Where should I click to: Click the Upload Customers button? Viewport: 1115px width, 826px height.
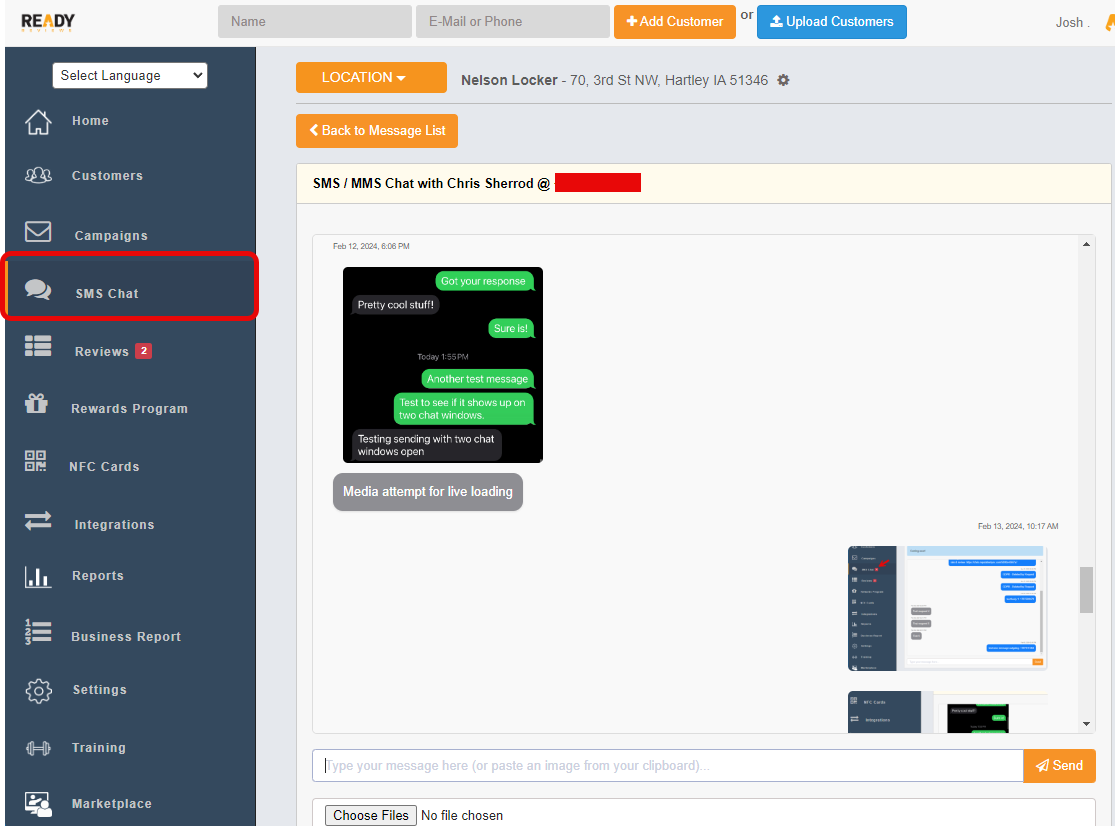point(831,22)
